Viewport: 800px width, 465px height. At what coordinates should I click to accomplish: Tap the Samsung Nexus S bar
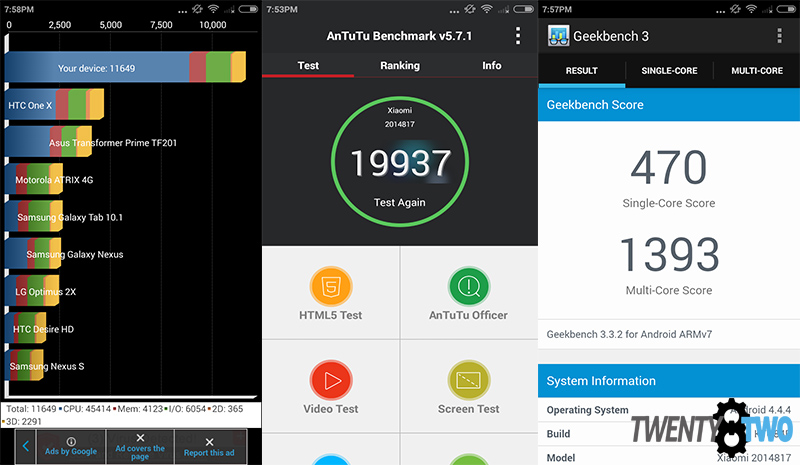point(24,365)
